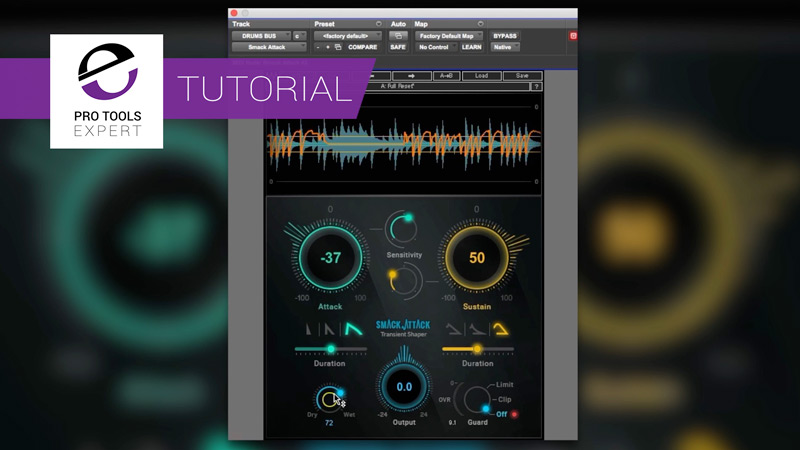Close the plug-in window with red button

[x=234, y=13]
